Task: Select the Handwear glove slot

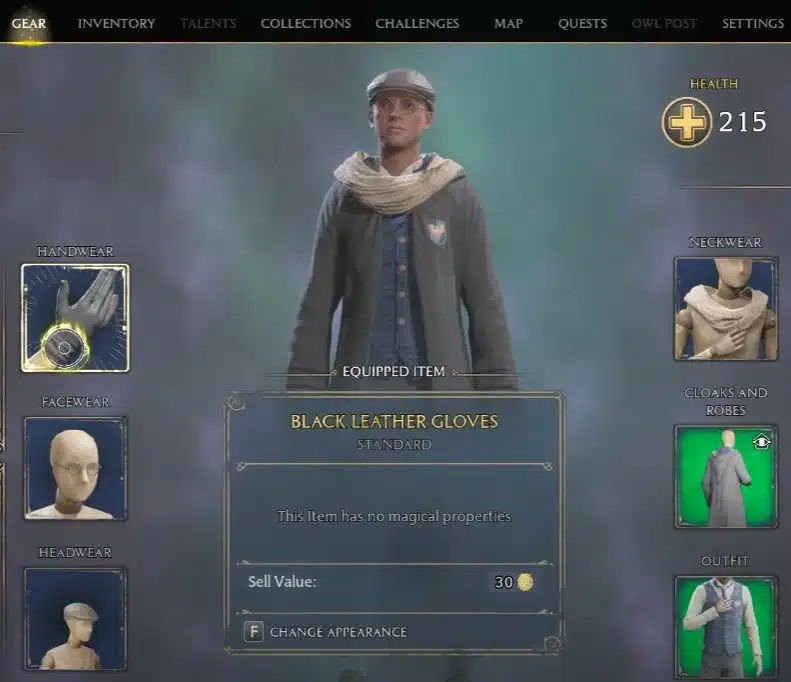Action: click(75, 318)
